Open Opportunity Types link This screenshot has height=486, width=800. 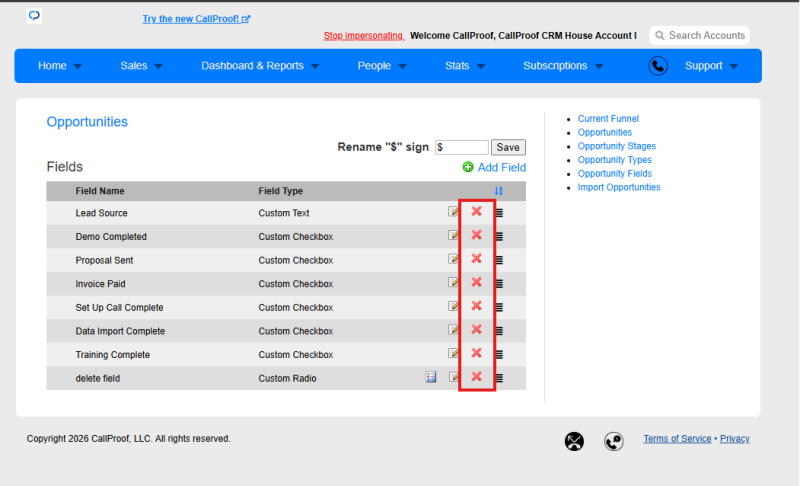[x=615, y=160]
